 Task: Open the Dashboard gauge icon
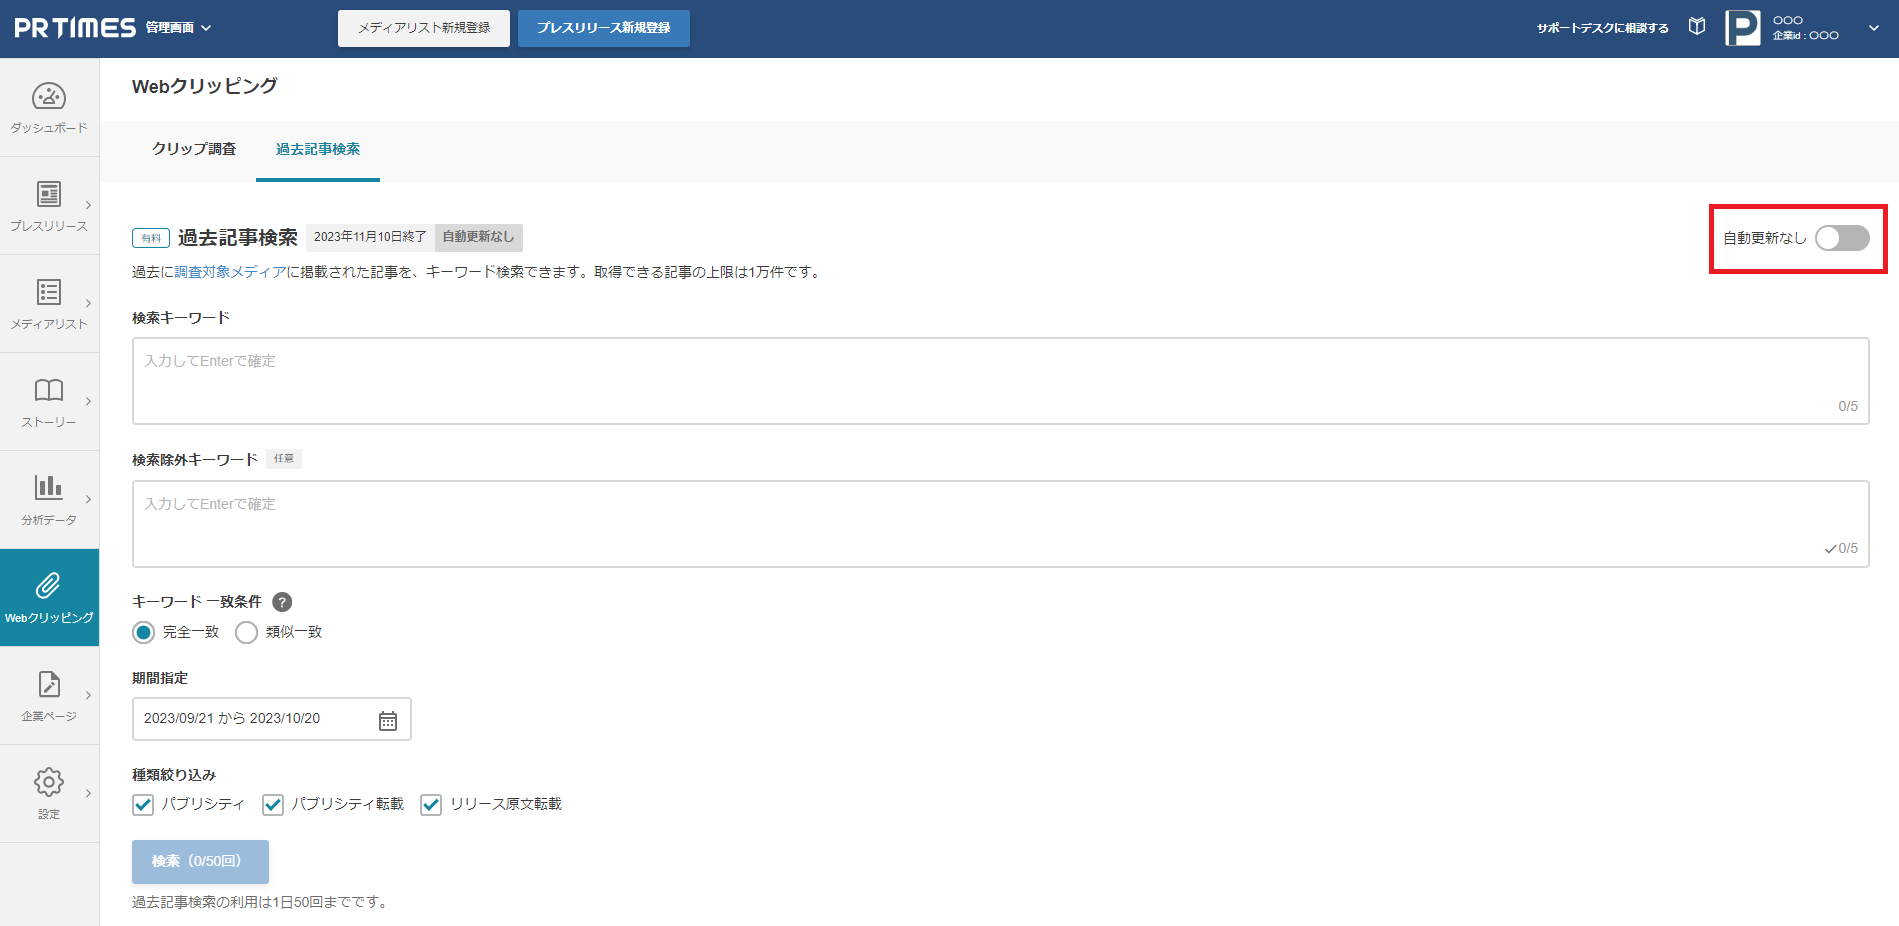pos(49,96)
